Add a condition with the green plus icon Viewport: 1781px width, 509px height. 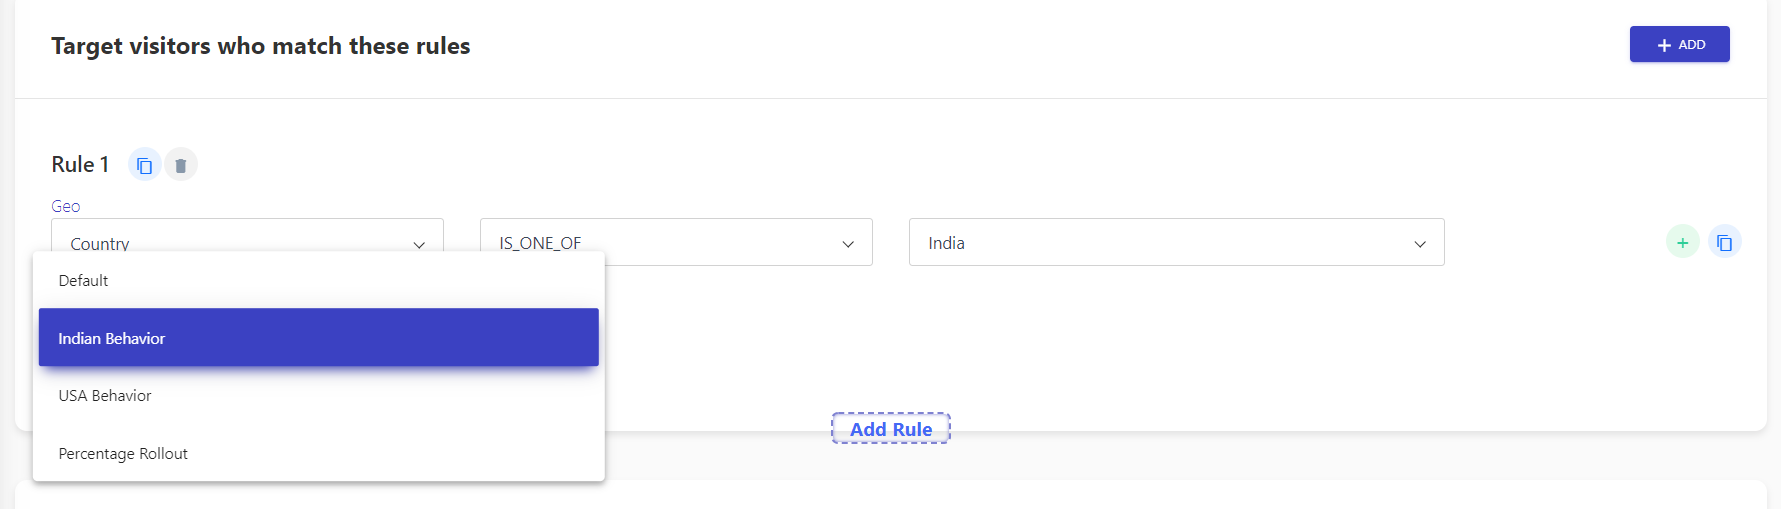pyautogui.click(x=1683, y=242)
